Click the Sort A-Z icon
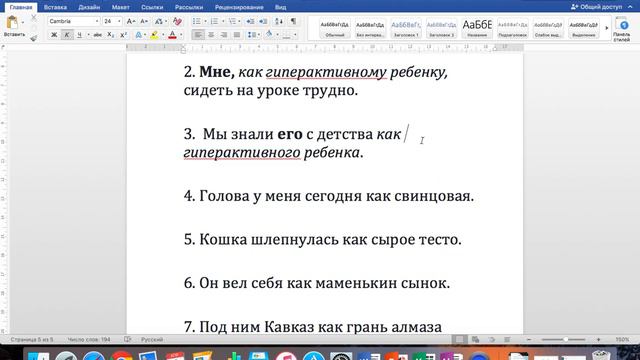 pyautogui.click(x=279, y=21)
